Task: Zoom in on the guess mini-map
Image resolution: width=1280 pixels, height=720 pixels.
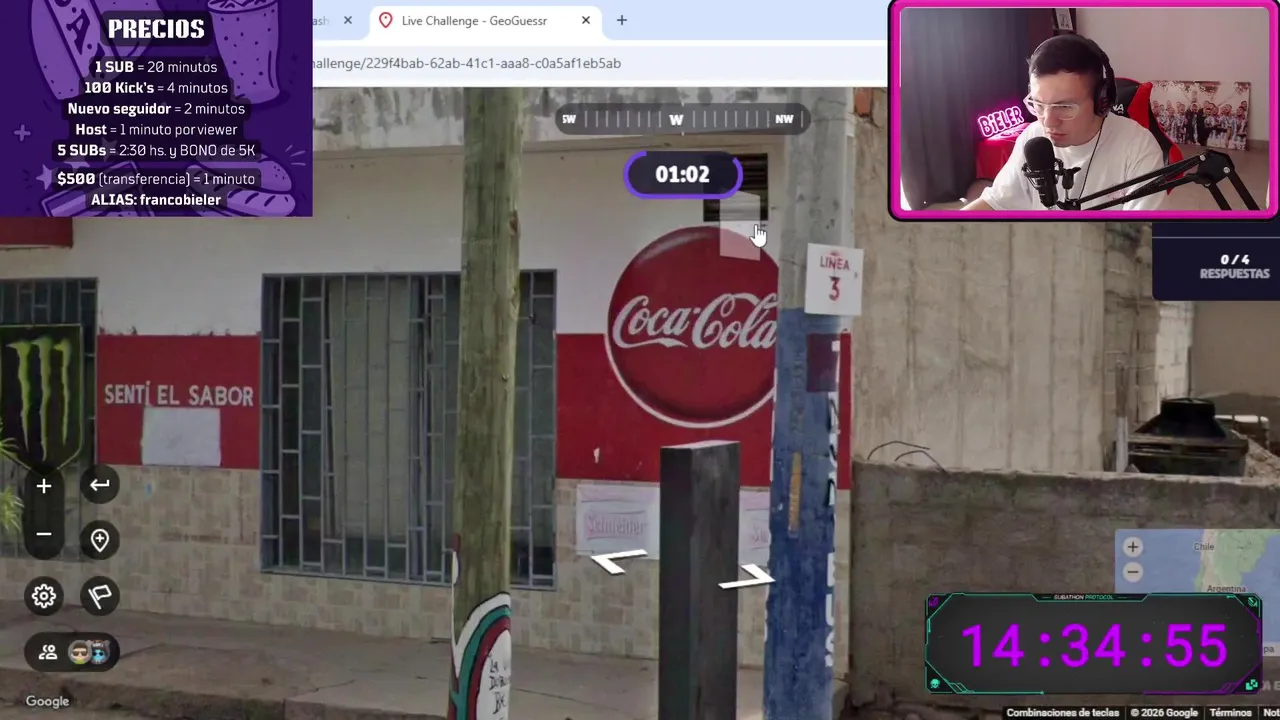Action: pos(1132,547)
